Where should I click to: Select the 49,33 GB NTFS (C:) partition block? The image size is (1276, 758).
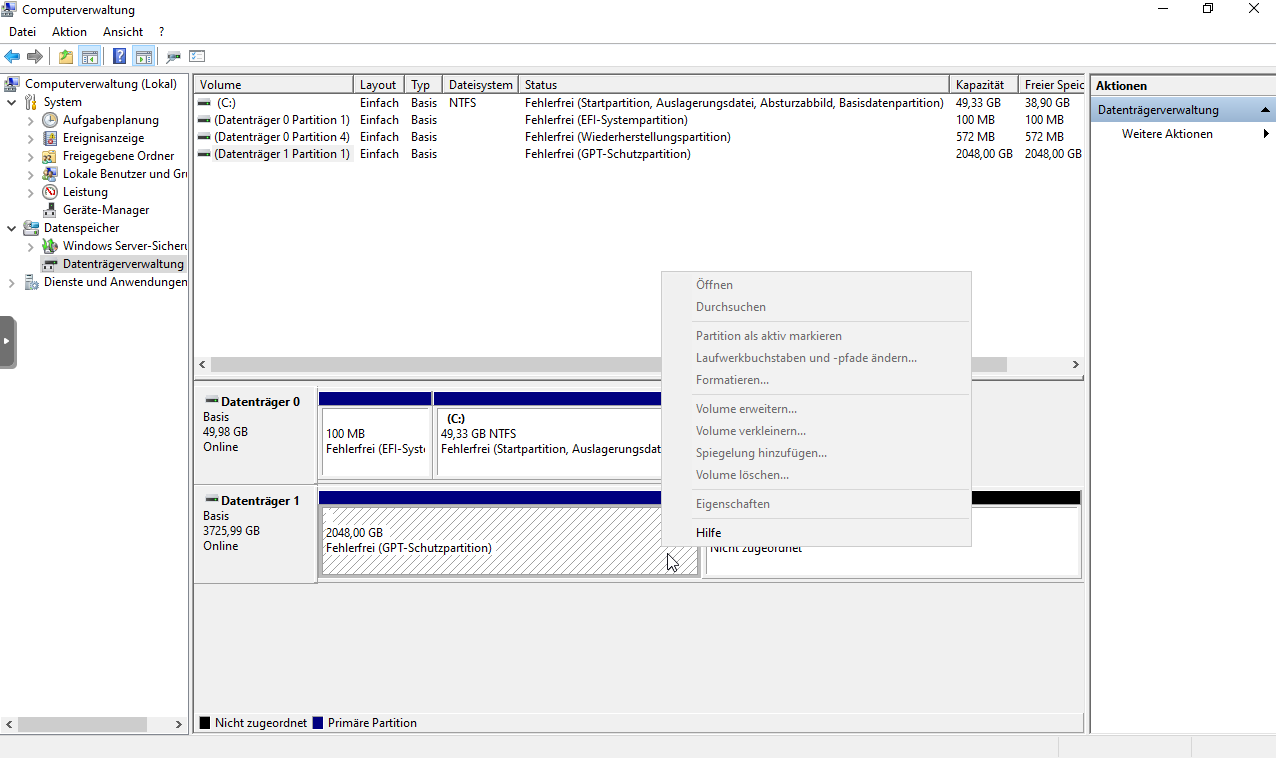click(x=549, y=435)
